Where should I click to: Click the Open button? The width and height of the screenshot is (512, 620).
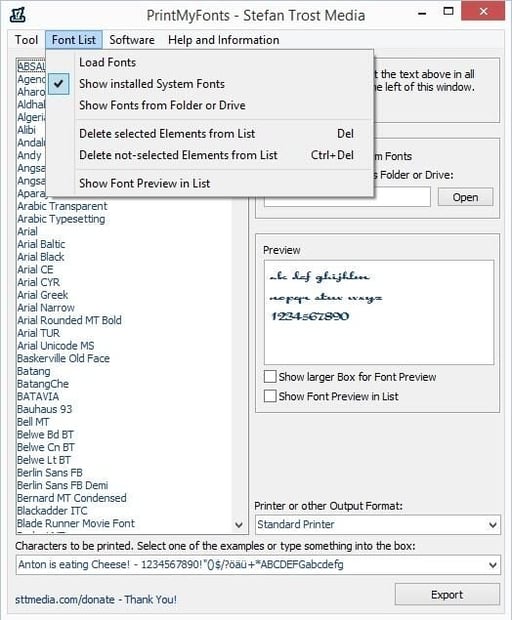465,197
